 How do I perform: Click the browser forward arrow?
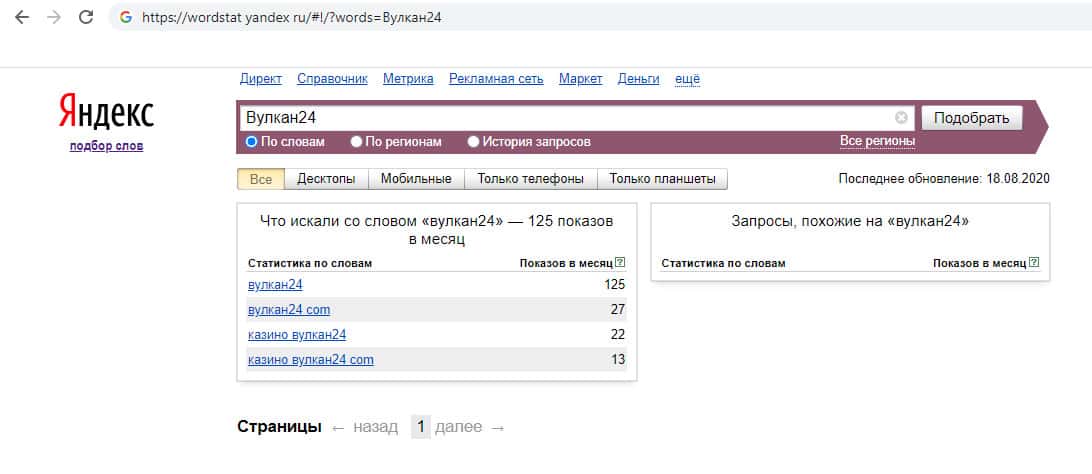(54, 18)
